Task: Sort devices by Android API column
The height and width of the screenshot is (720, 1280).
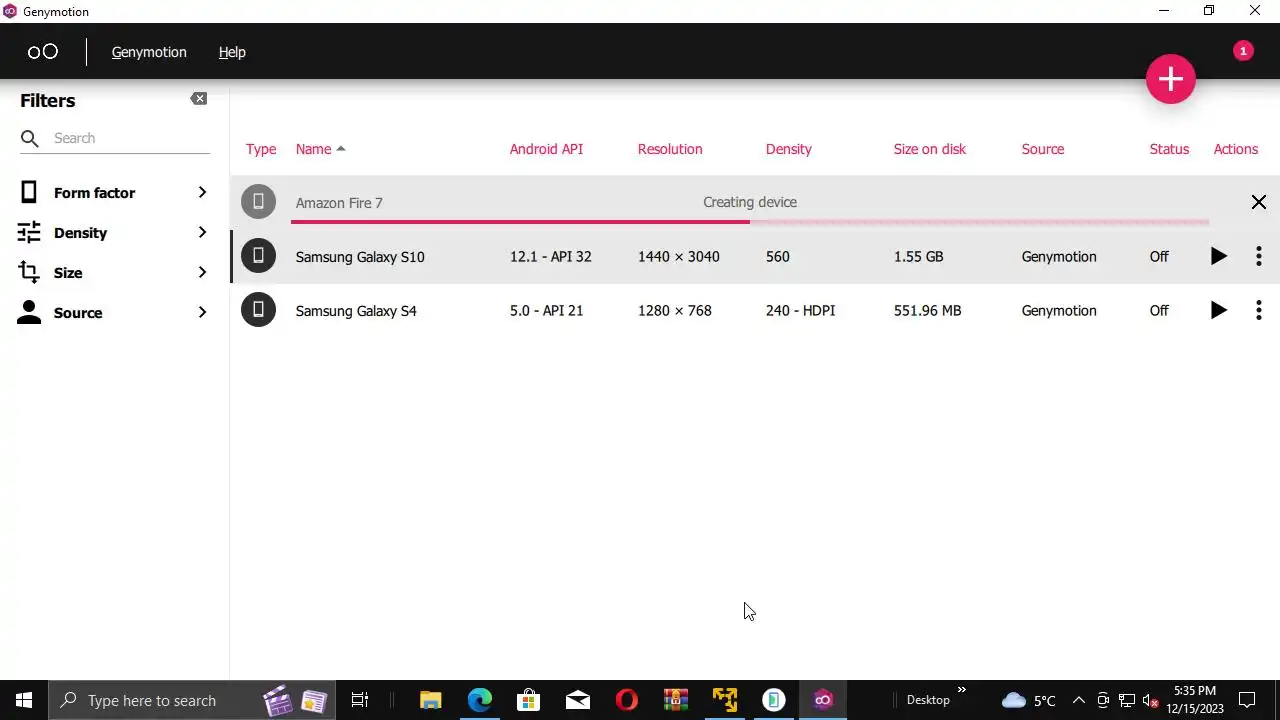Action: [x=546, y=149]
